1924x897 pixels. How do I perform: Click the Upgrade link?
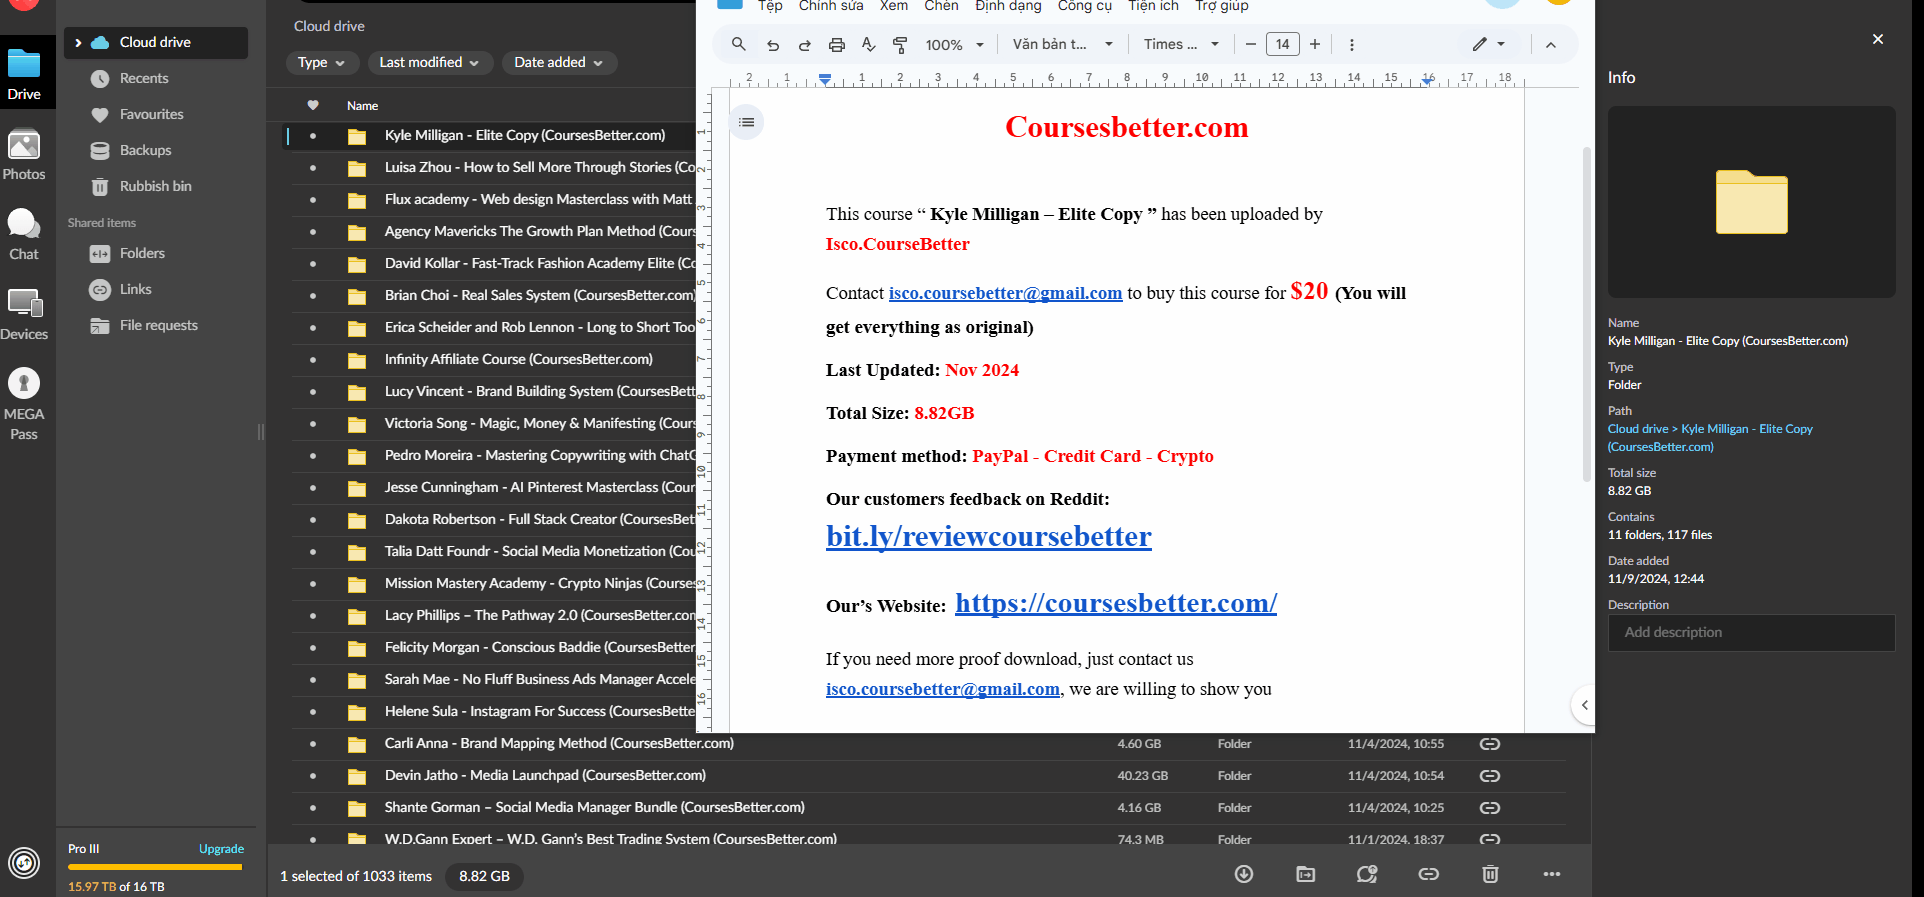click(x=221, y=849)
